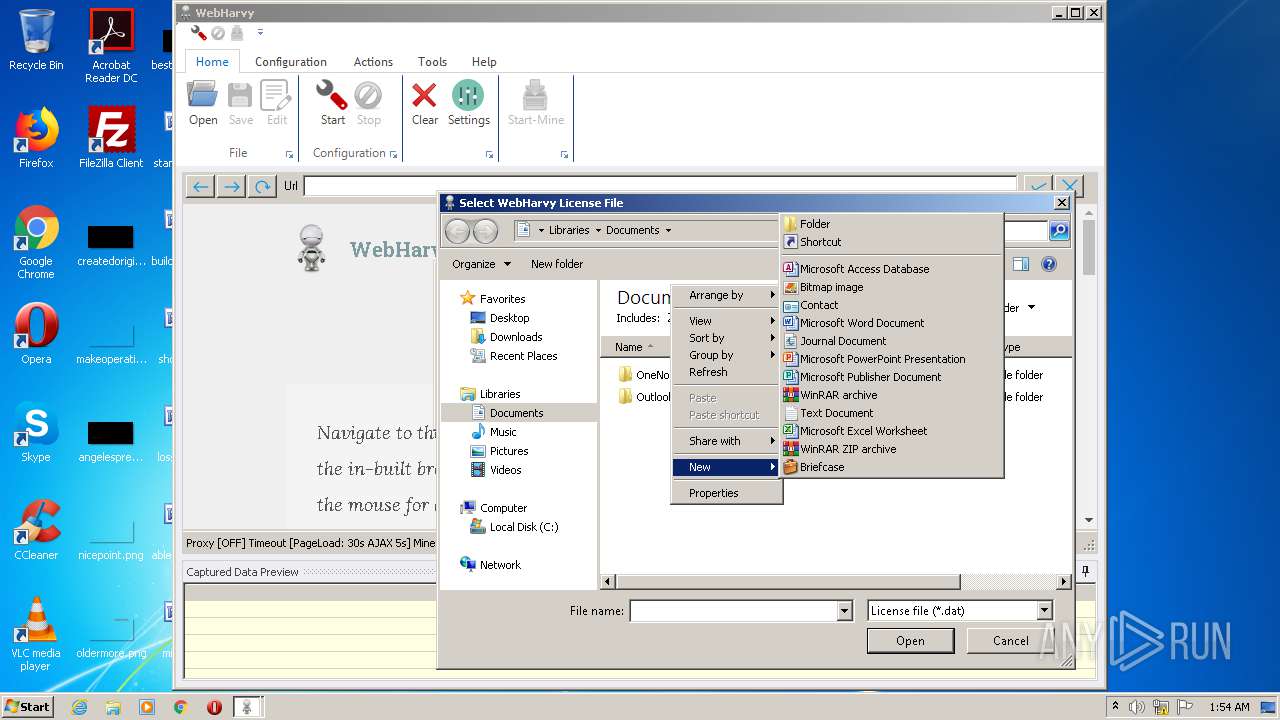Click the Cancel button in dialog
This screenshot has width=1280, height=720.
click(x=1011, y=641)
